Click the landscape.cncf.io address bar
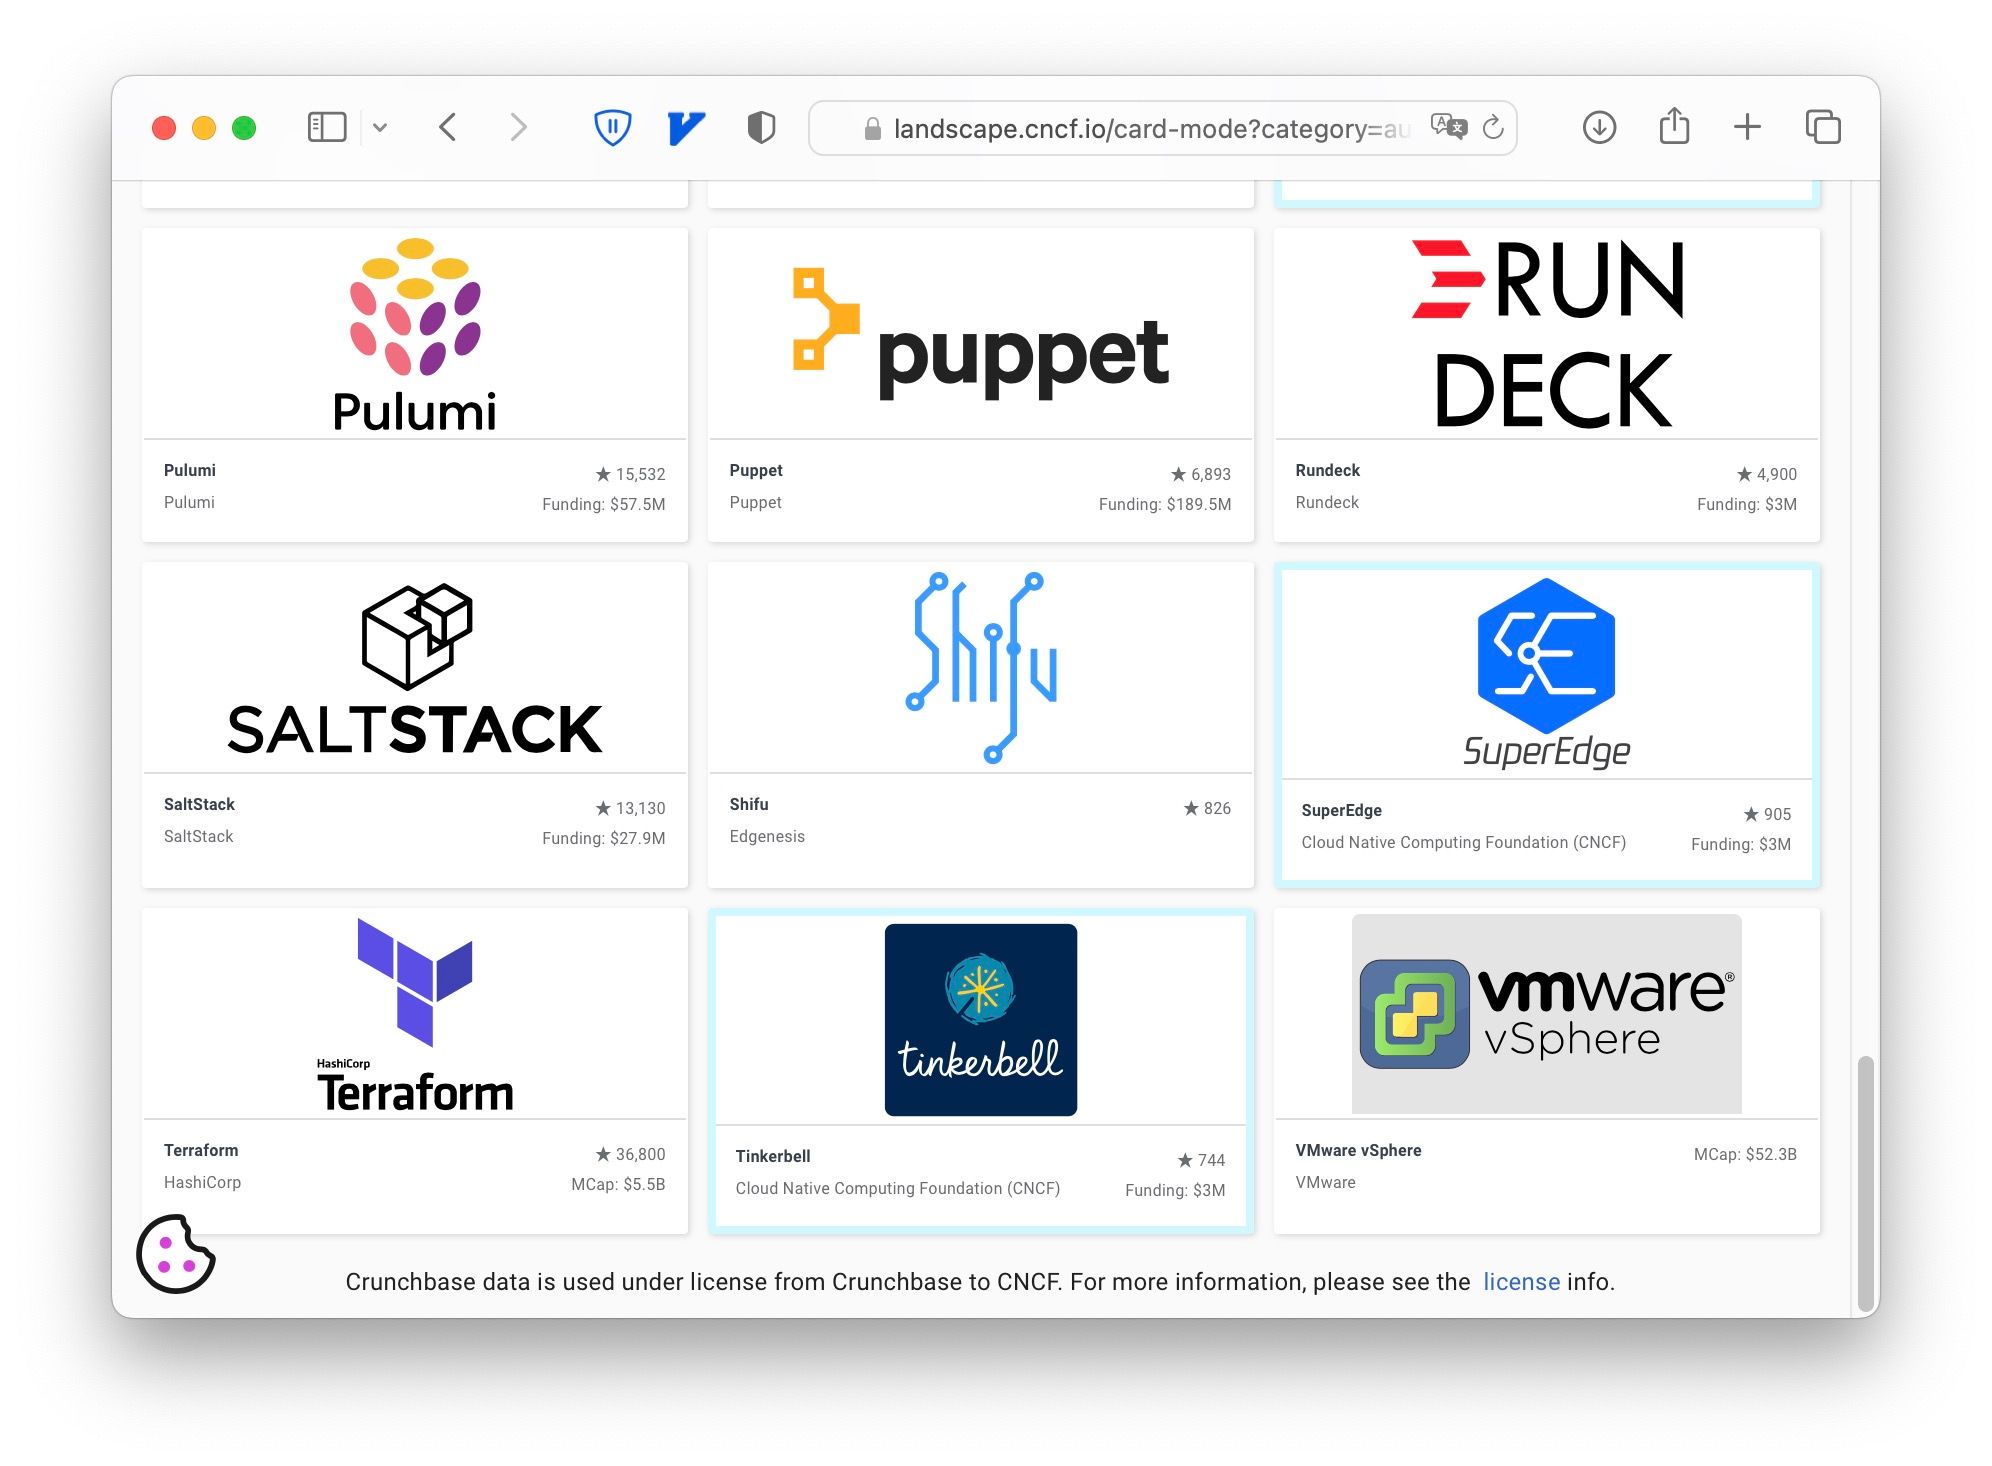The width and height of the screenshot is (1992, 1466). [1162, 128]
